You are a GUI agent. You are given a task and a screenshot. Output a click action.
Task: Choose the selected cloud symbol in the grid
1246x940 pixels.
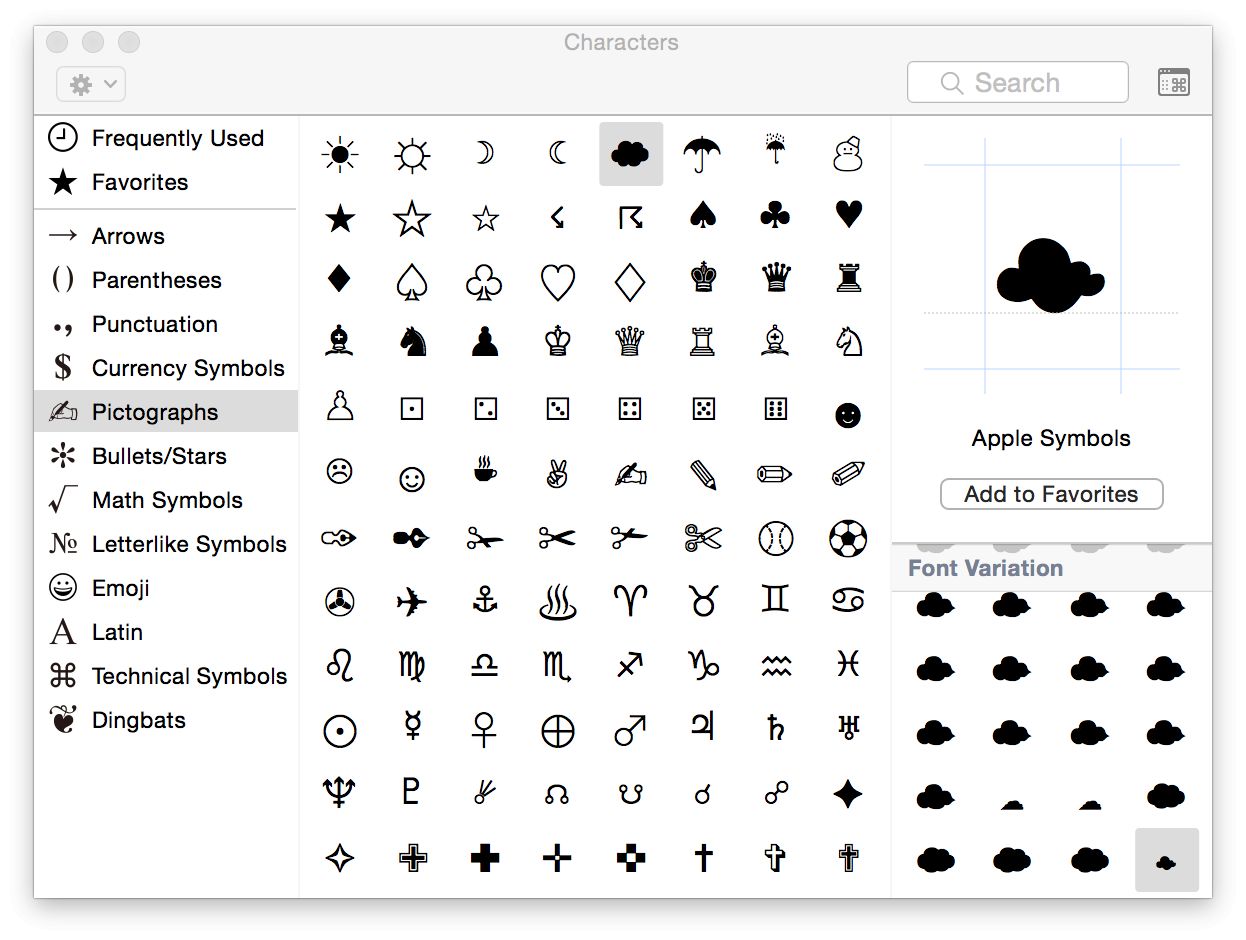631,154
